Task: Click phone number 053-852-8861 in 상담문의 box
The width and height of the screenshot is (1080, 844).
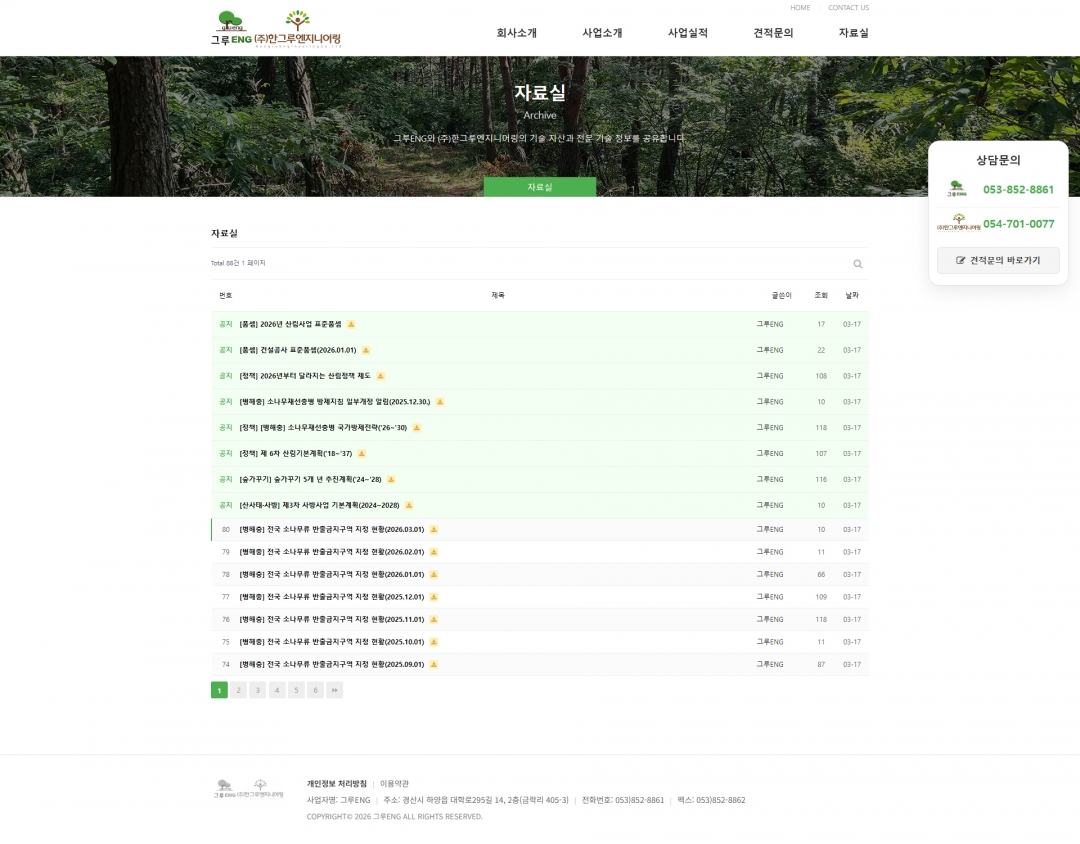Action: coord(1018,189)
